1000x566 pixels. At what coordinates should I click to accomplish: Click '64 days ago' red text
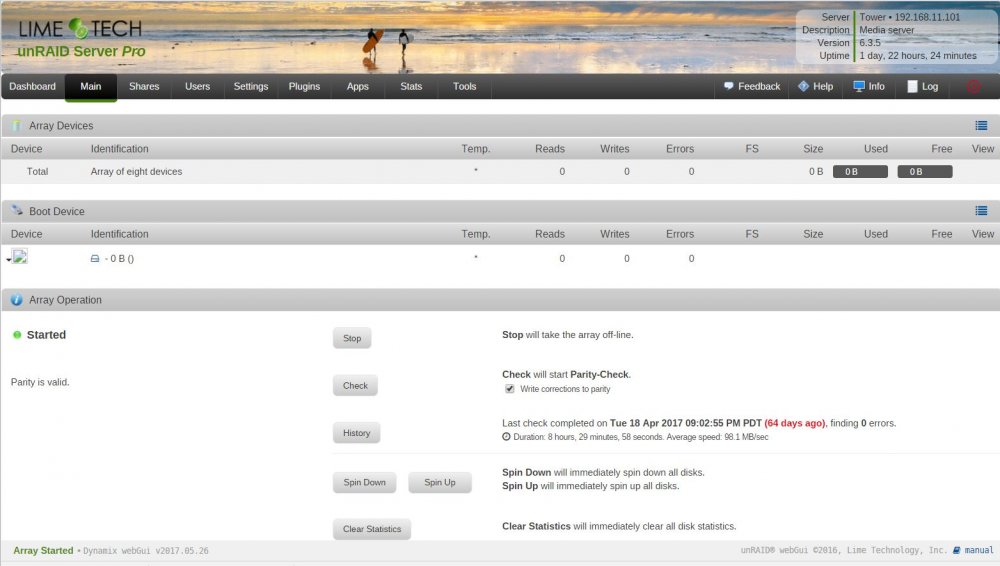(x=795, y=423)
